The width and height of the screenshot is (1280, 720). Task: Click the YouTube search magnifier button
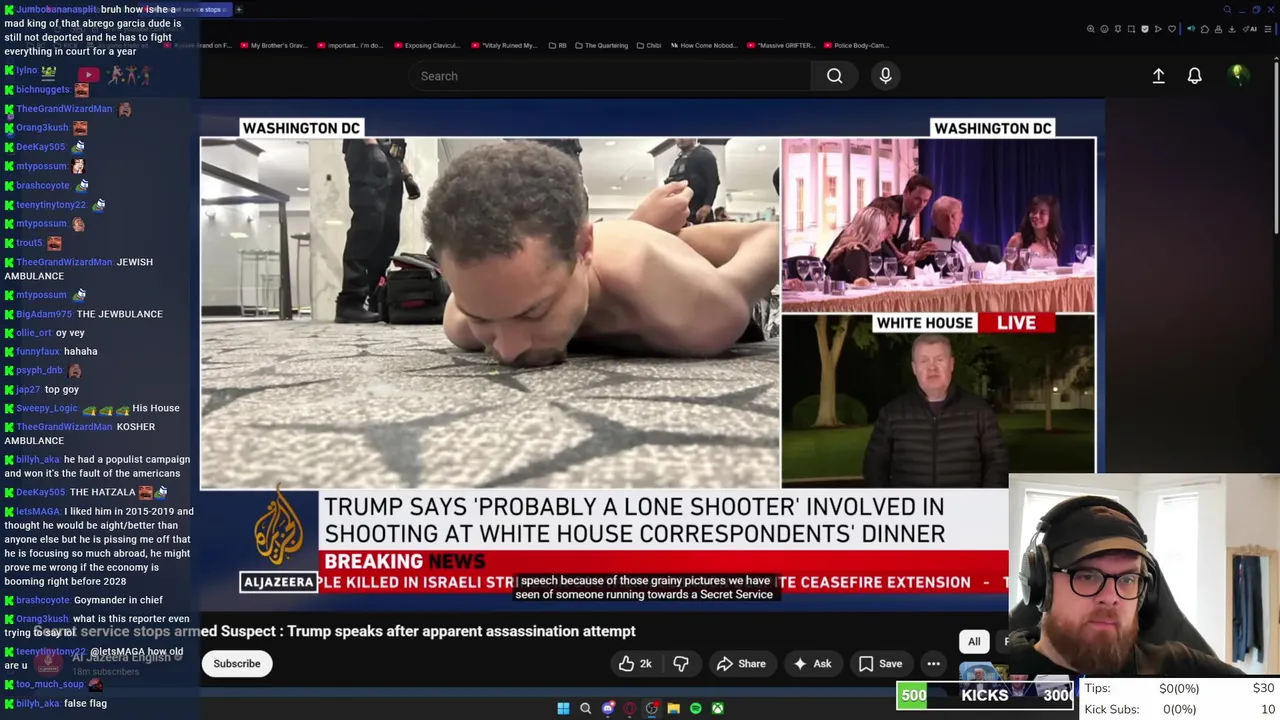[834, 76]
